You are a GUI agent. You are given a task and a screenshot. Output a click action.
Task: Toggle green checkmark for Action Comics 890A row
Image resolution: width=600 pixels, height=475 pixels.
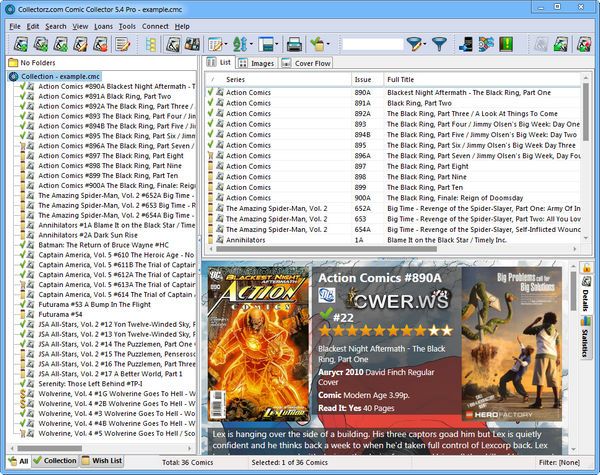pyautogui.click(x=211, y=91)
